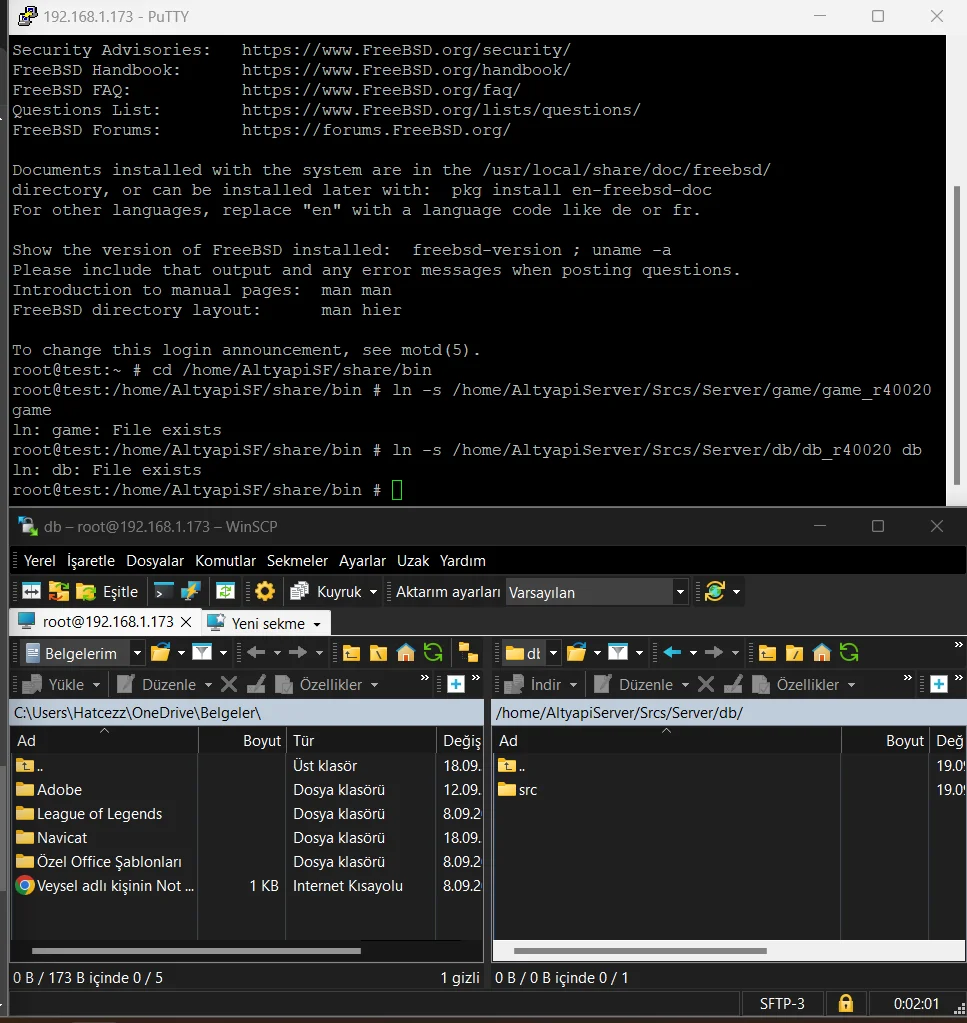Click the local panel forward arrow
Screen dimensions: 967x1023
298,652
